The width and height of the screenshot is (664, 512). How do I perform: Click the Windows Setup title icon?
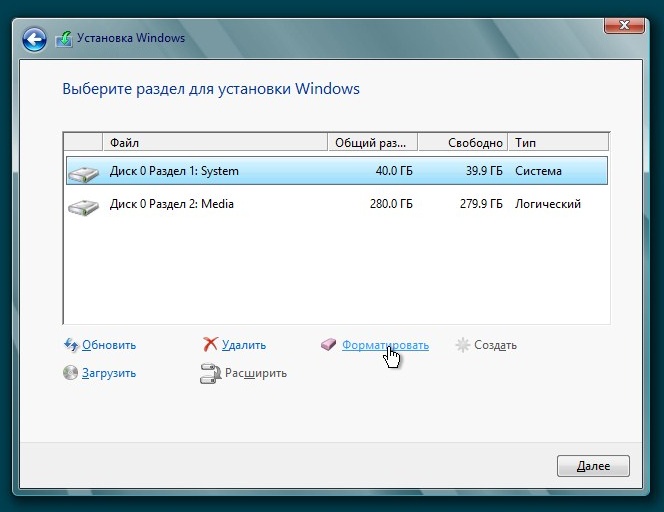click(x=64, y=39)
